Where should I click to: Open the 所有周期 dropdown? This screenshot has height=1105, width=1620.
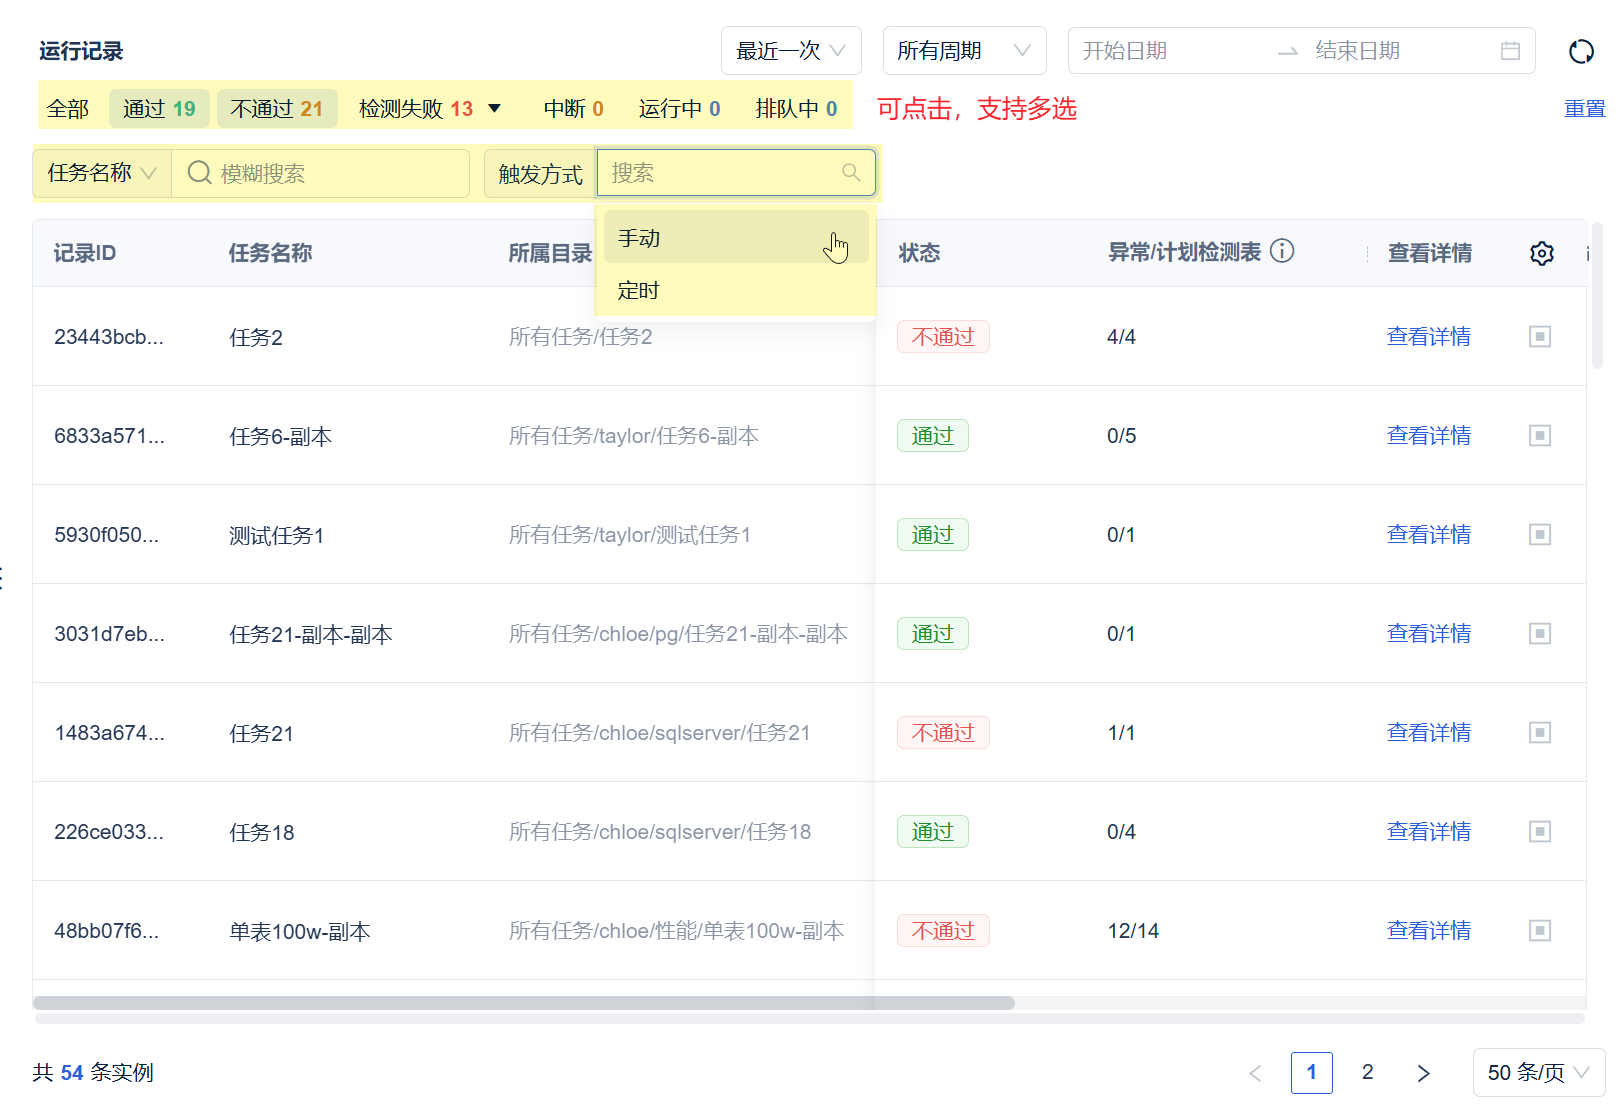point(964,51)
